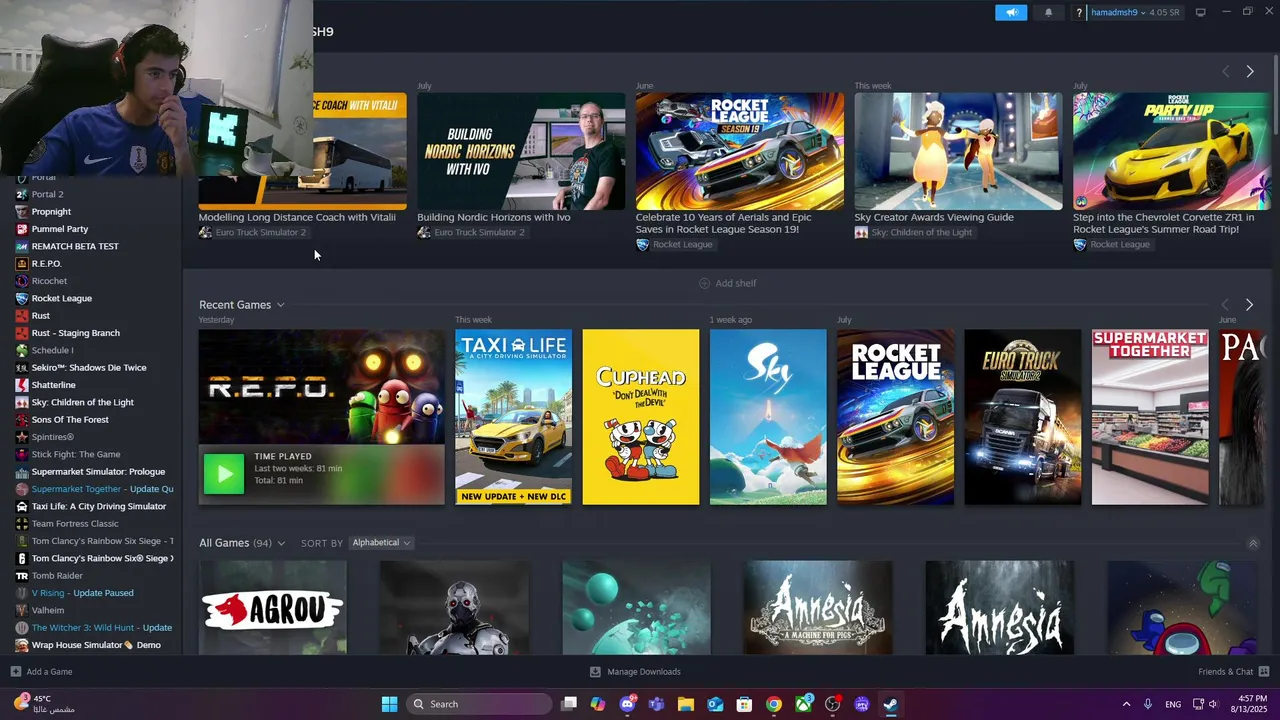Open Friends & Chat
Image resolution: width=1280 pixels, height=720 pixels.
click(x=1234, y=672)
